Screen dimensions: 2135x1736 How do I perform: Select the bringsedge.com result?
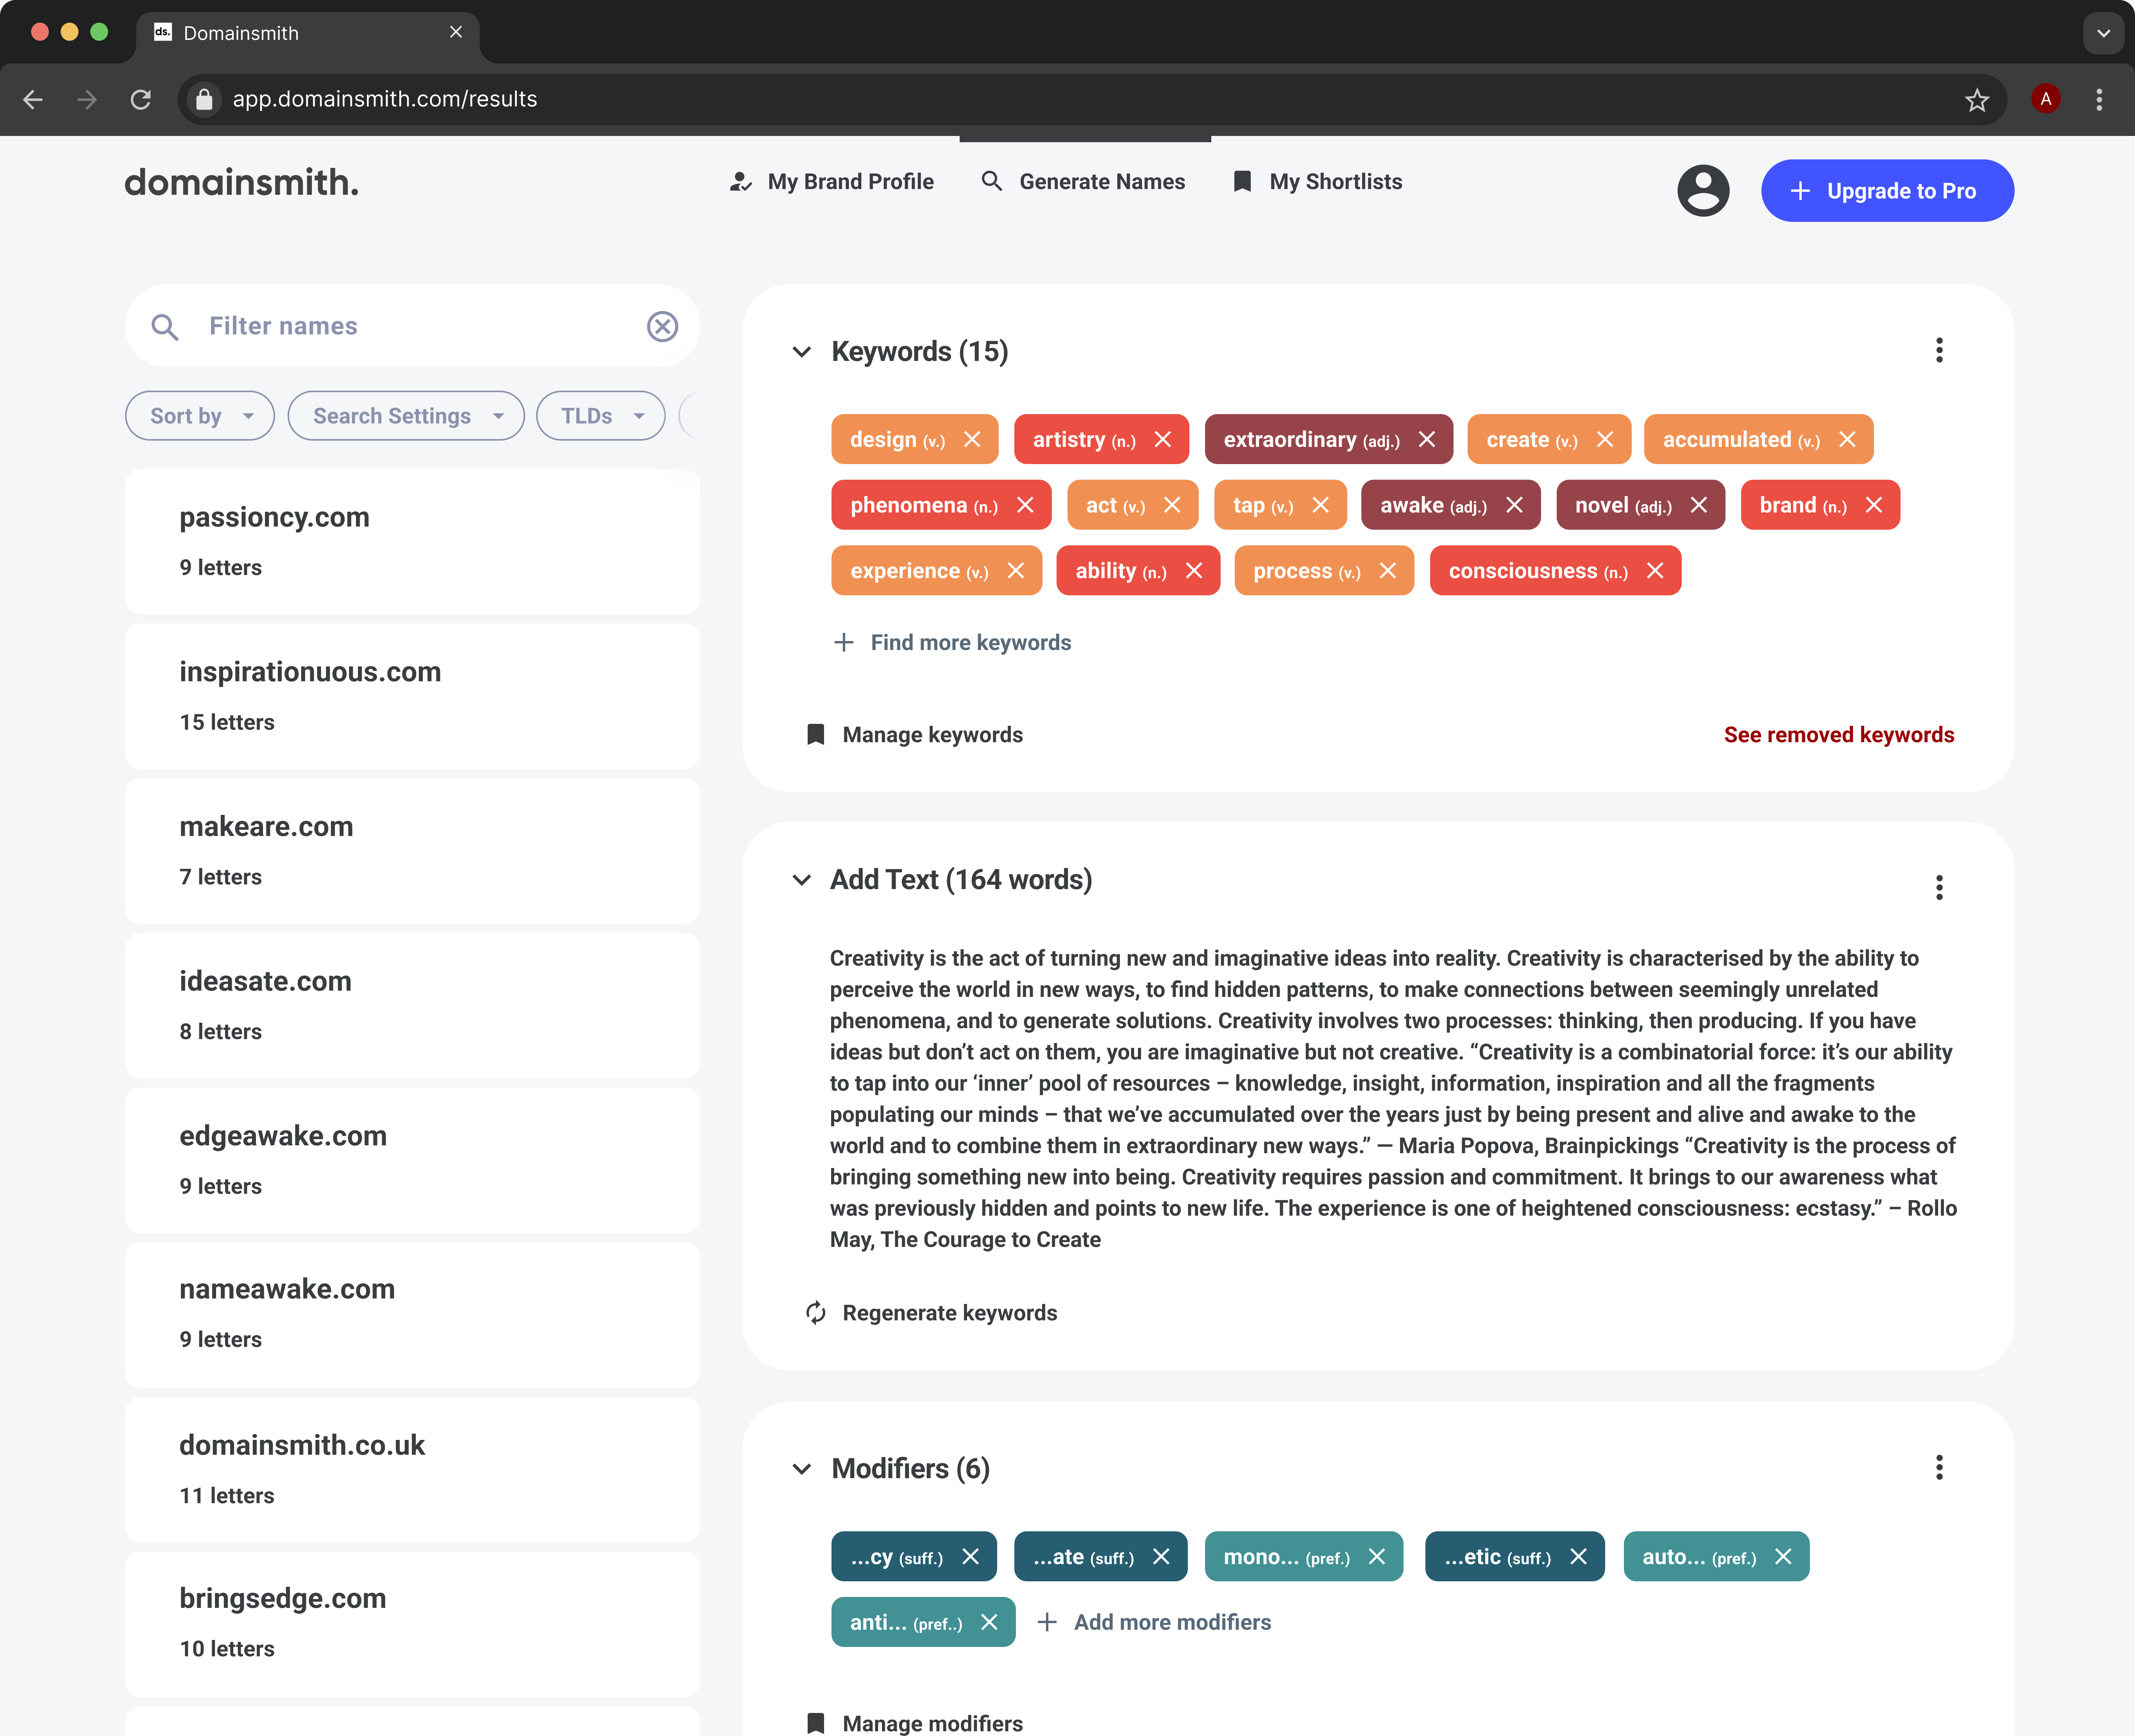coord(412,1623)
